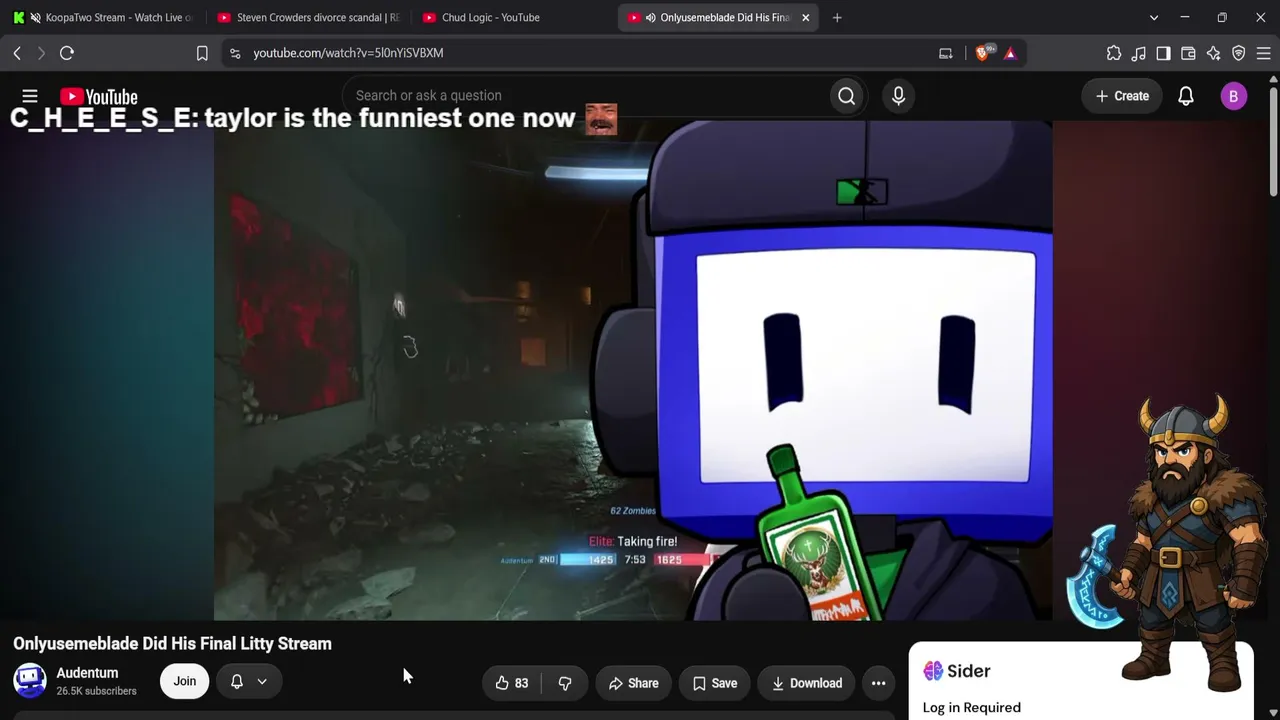Image resolution: width=1280 pixels, height=720 pixels.
Task: Go to YouTube home via logo
Action: coord(98,96)
